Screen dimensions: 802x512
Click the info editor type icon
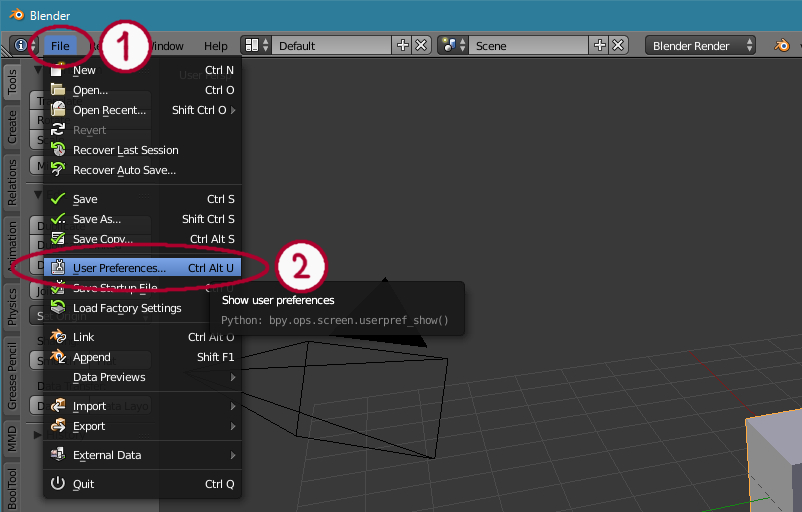21,45
